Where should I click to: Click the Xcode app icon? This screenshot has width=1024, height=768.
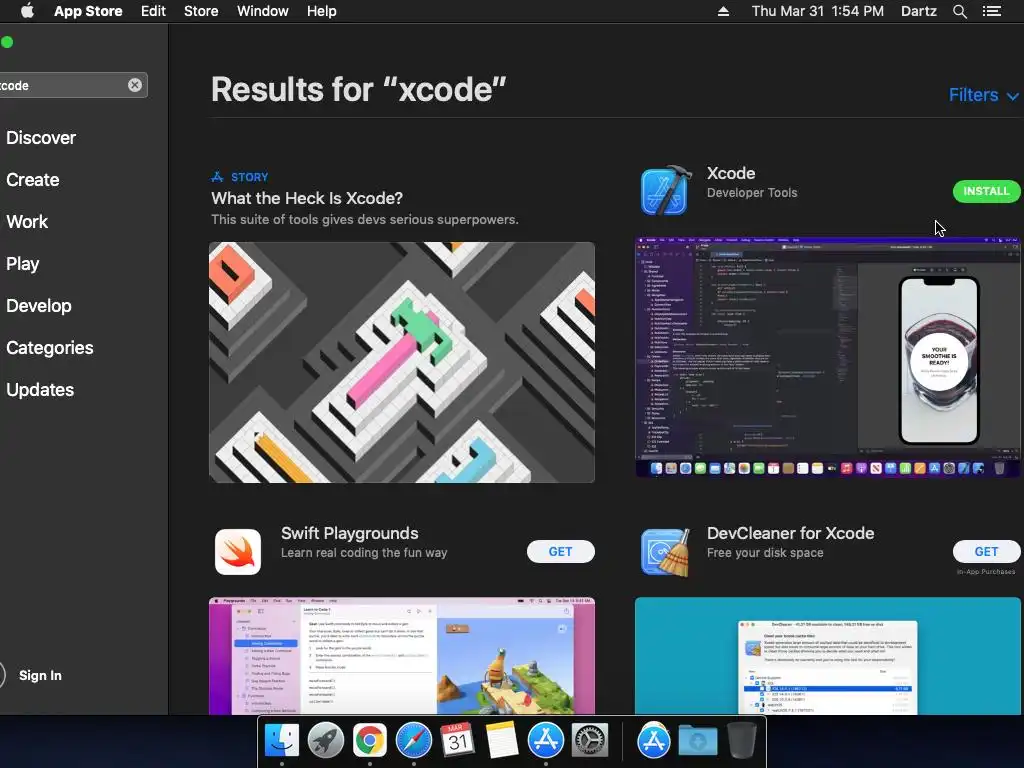(x=665, y=190)
